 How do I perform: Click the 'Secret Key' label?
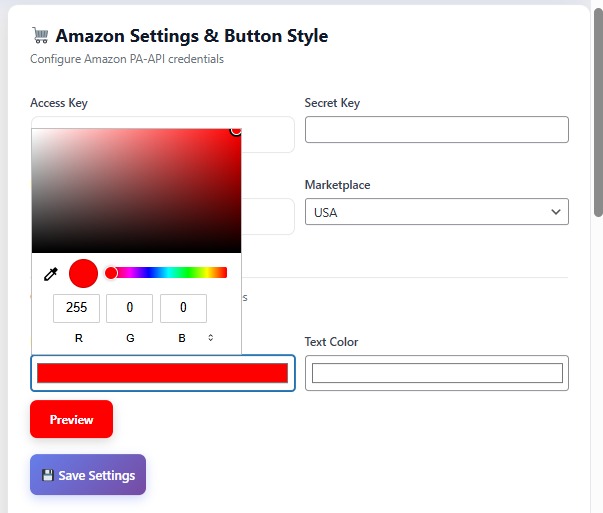(x=332, y=103)
